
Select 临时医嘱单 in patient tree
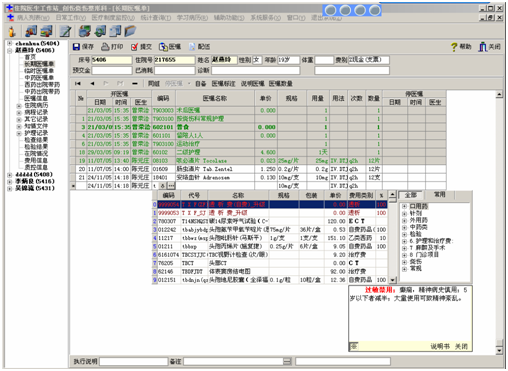click(39, 71)
